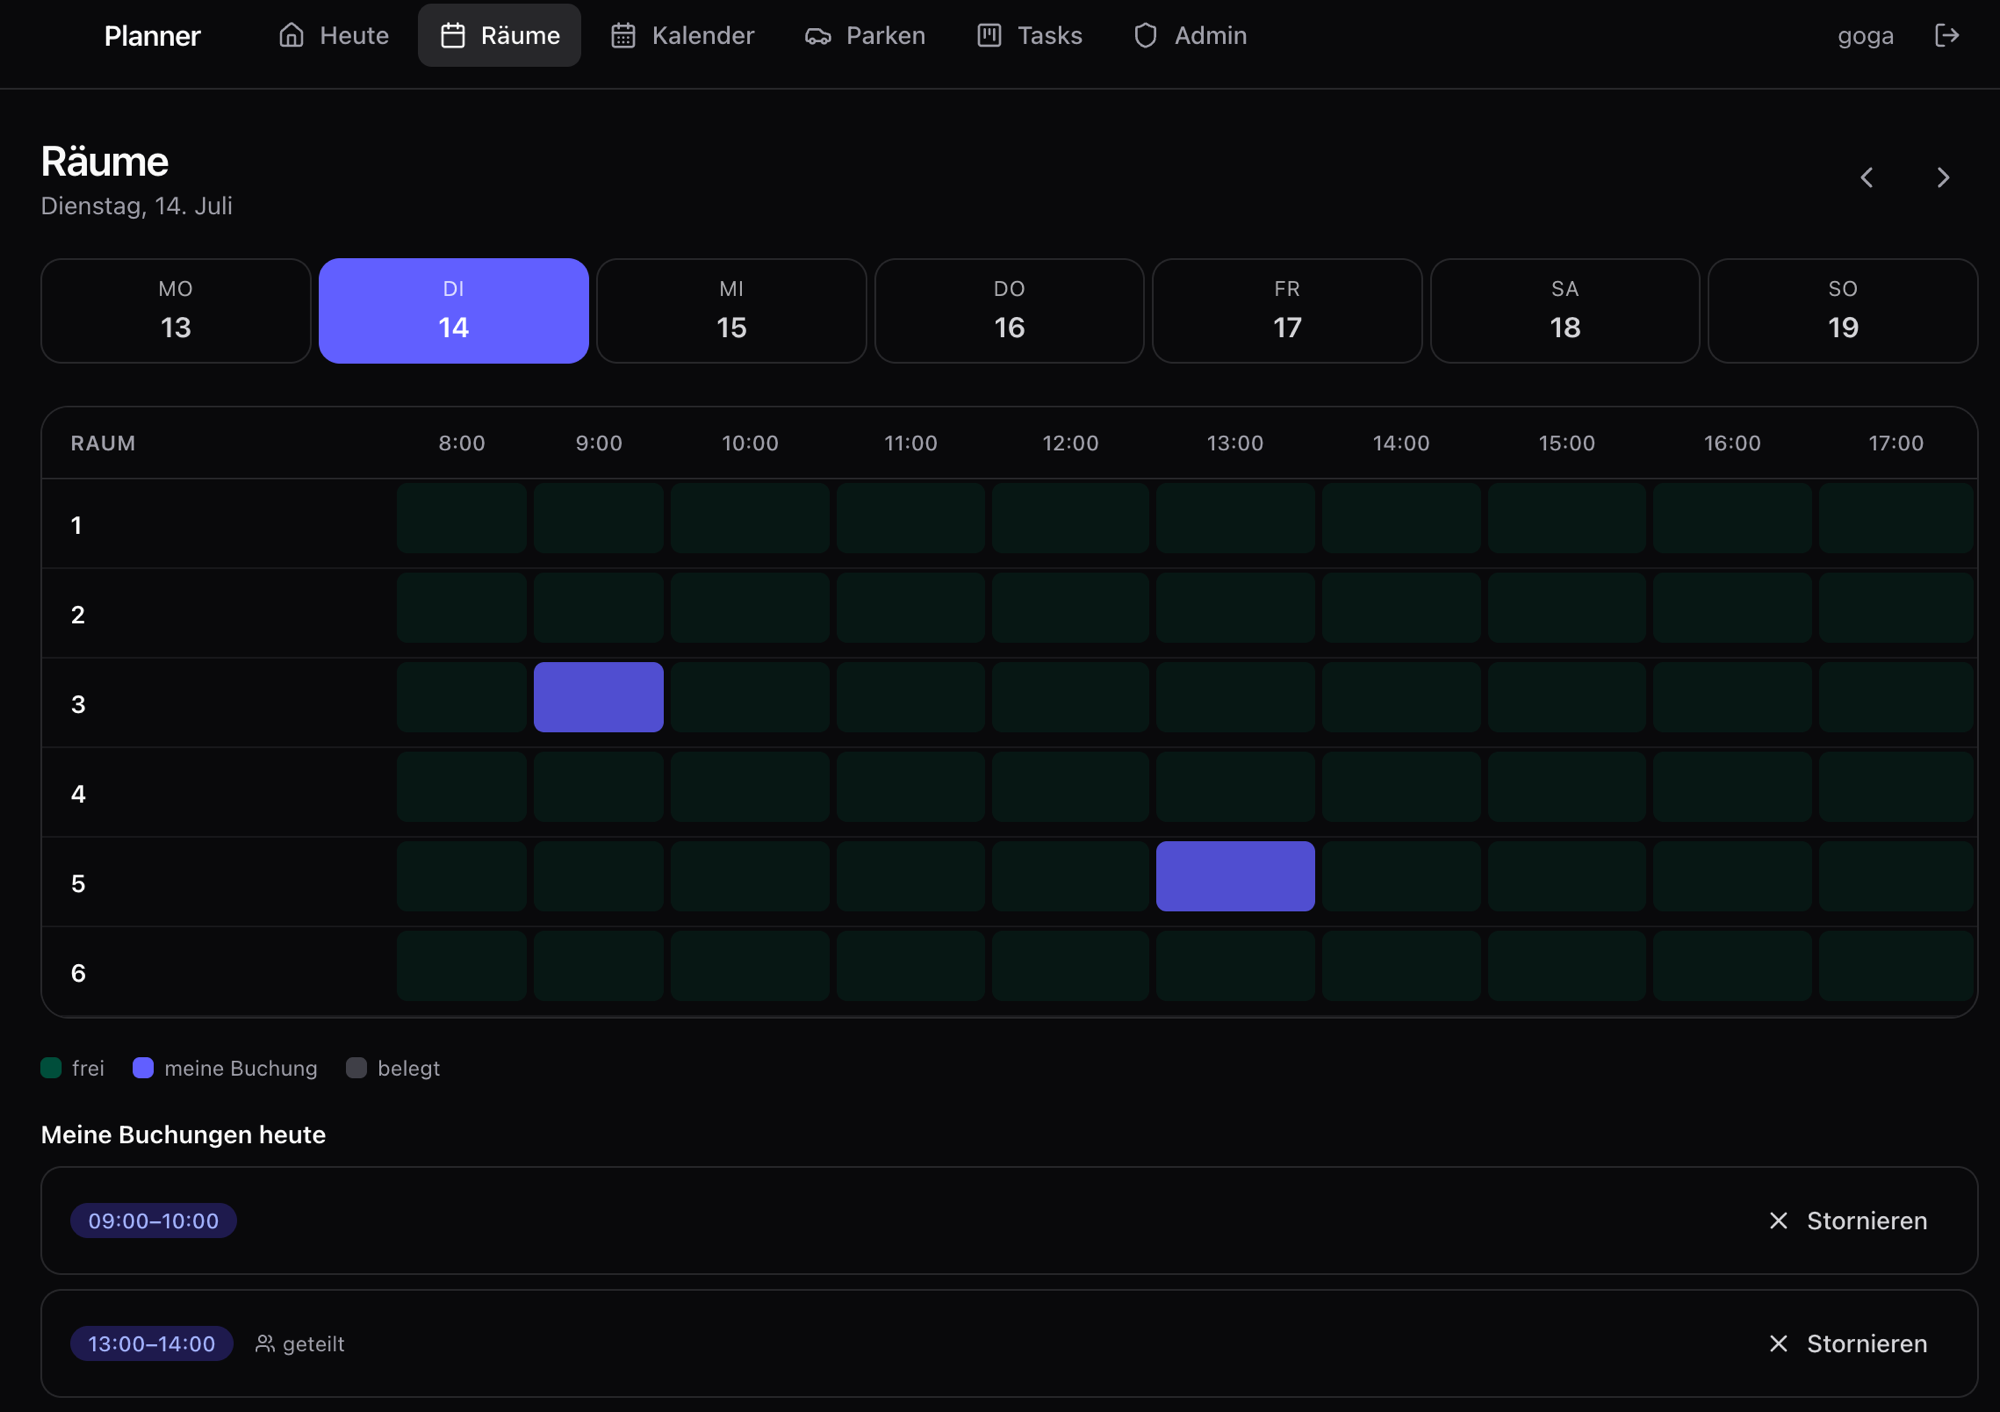Book room 5 at 16:00 slot
This screenshot has height=1412, width=2000.
coord(1732,876)
